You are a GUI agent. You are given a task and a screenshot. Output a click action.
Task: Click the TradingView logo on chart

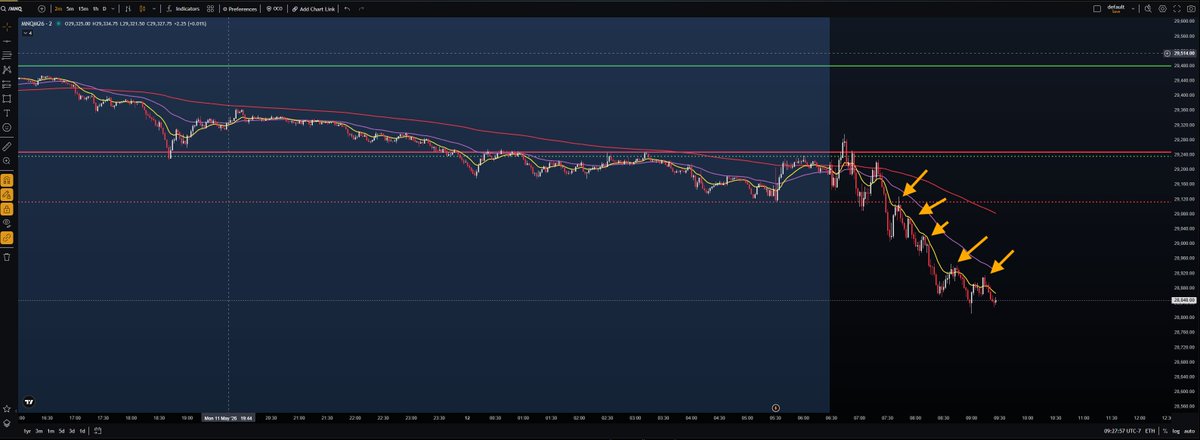click(28, 401)
